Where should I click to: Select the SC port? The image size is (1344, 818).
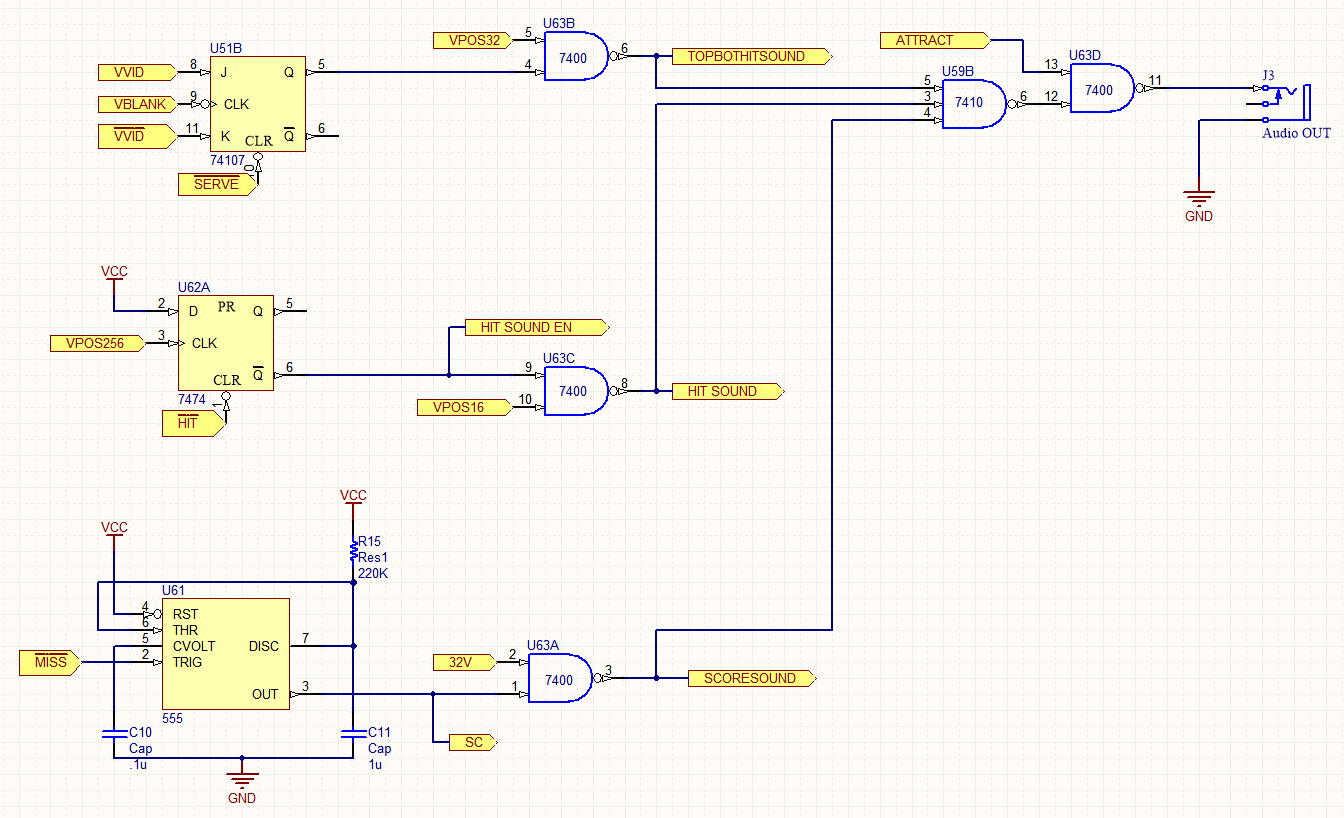pos(474,742)
